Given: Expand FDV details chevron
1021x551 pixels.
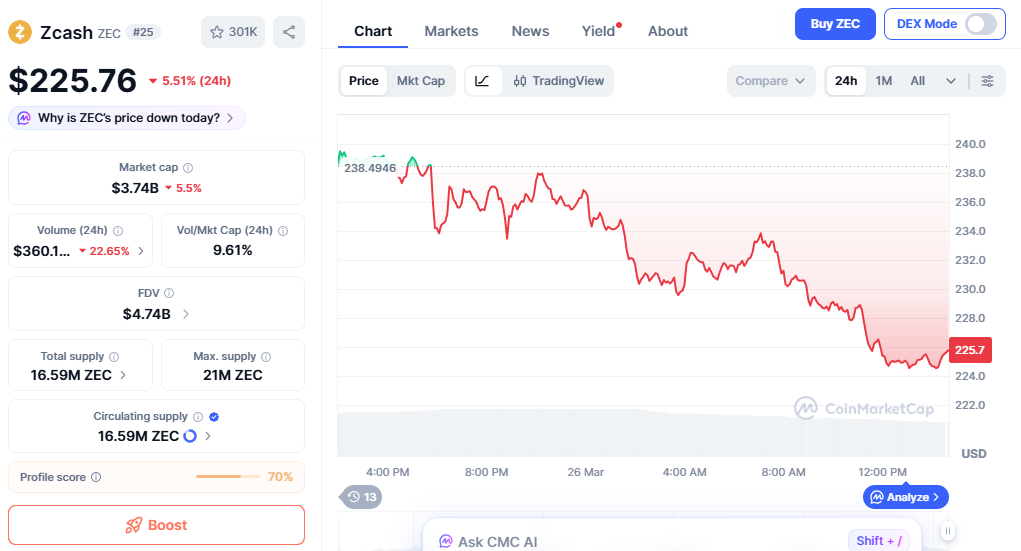Looking at the screenshot, I should pos(186,314).
